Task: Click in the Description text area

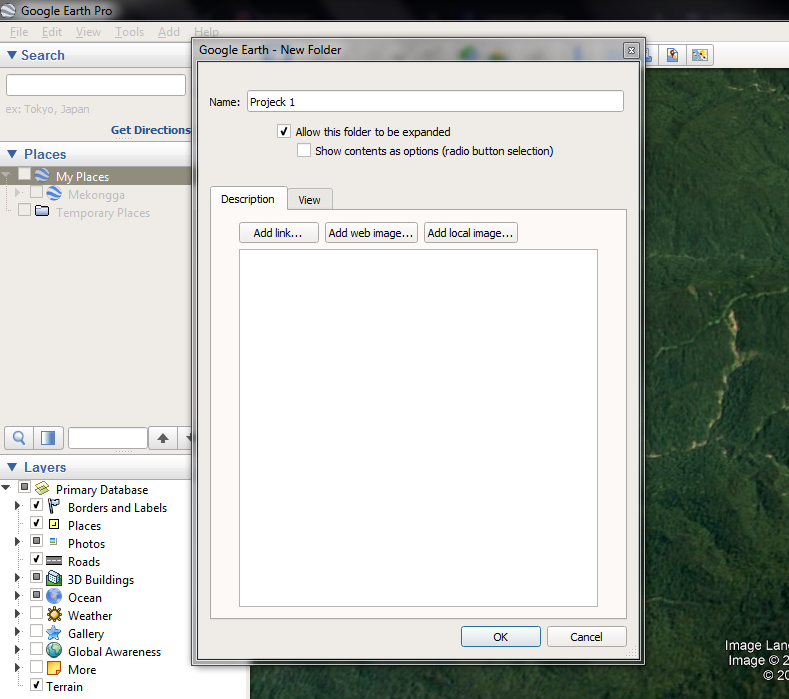Action: pos(418,428)
